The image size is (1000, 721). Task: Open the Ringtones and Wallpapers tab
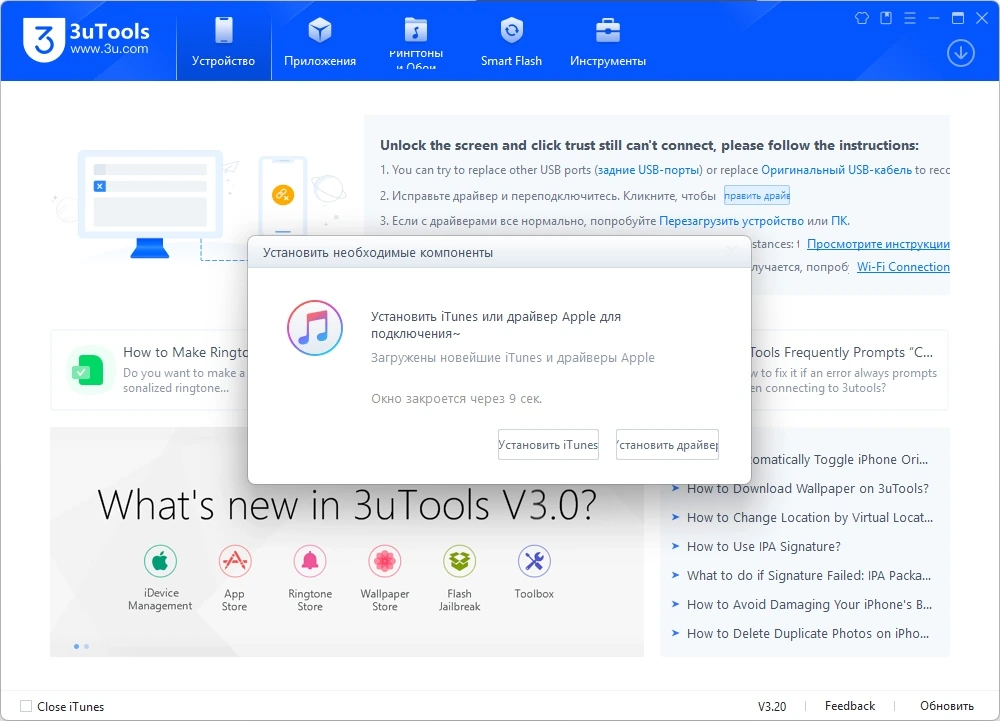[416, 42]
